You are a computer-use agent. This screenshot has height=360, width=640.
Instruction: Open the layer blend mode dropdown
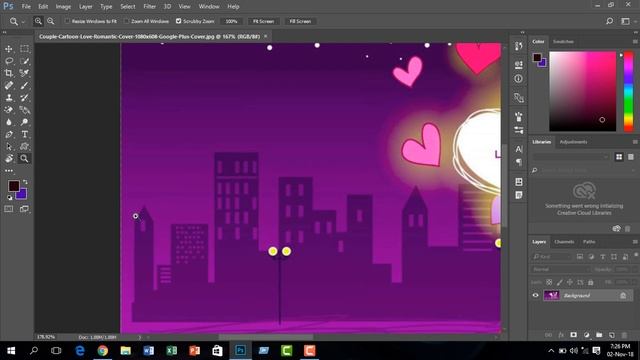click(560, 269)
